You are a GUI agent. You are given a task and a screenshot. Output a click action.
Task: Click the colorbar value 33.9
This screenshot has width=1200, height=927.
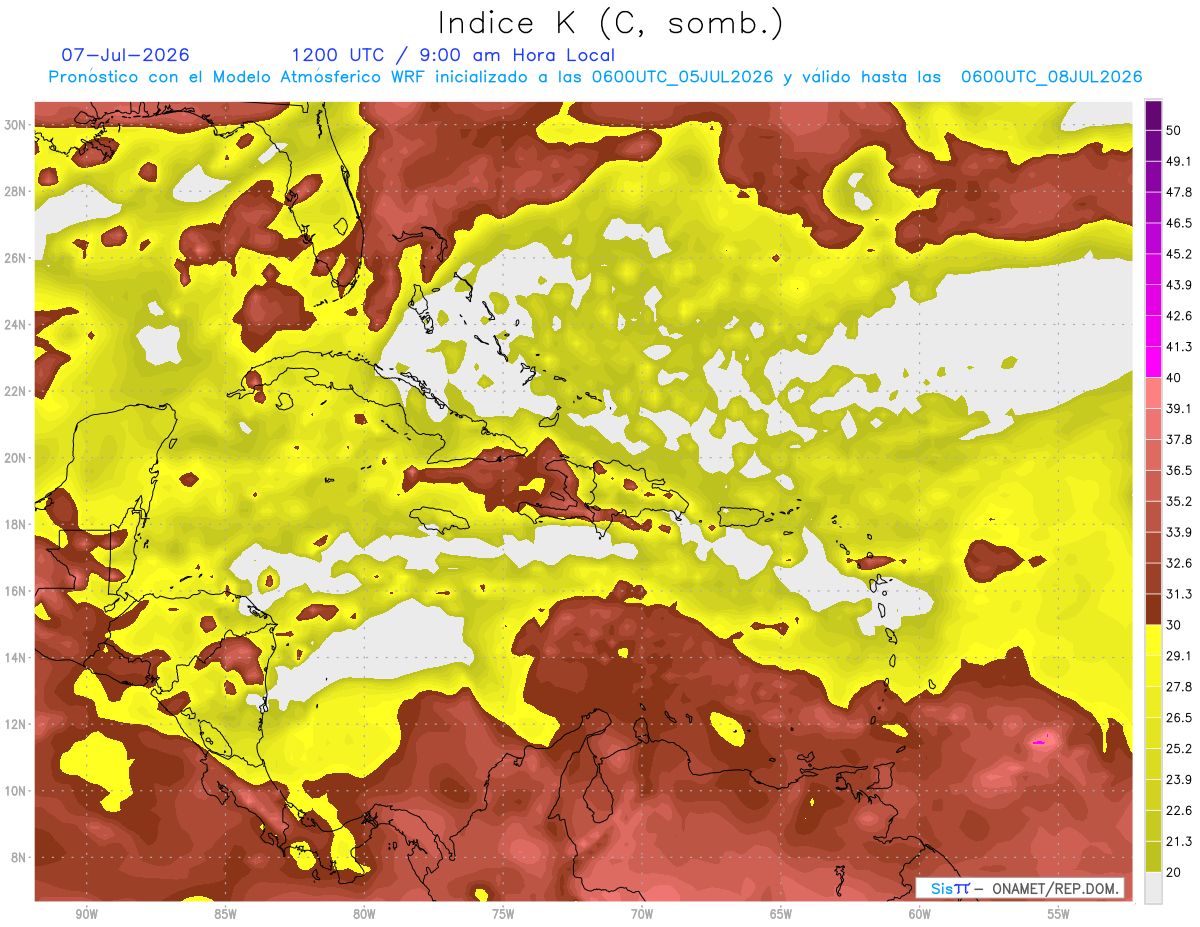pos(1179,532)
